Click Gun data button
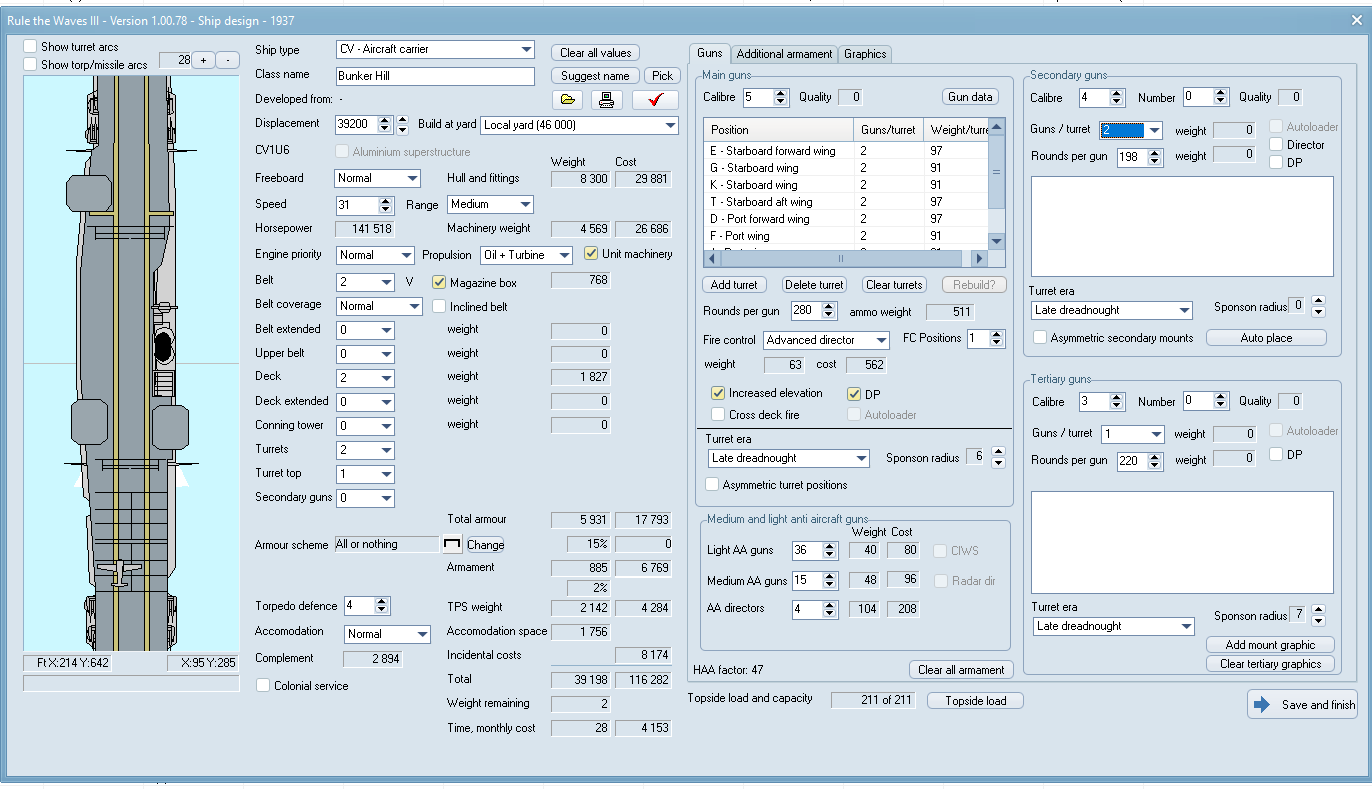The height and width of the screenshot is (789, 1372). click(970, 97)
